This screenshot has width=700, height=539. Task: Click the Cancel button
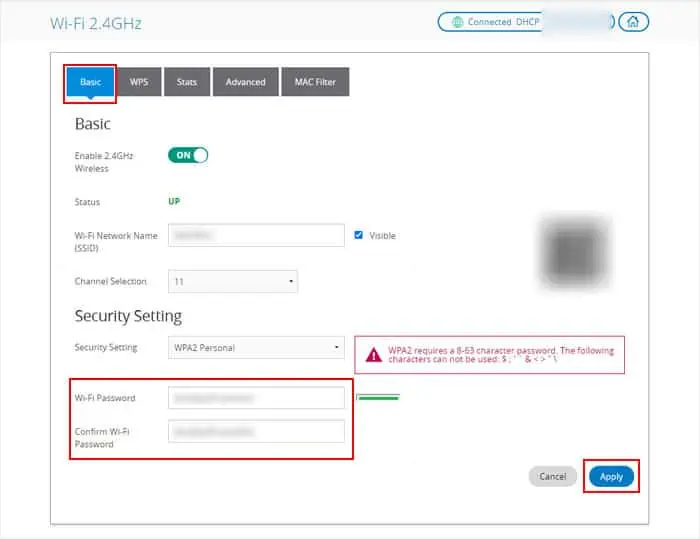pos(553,476)
